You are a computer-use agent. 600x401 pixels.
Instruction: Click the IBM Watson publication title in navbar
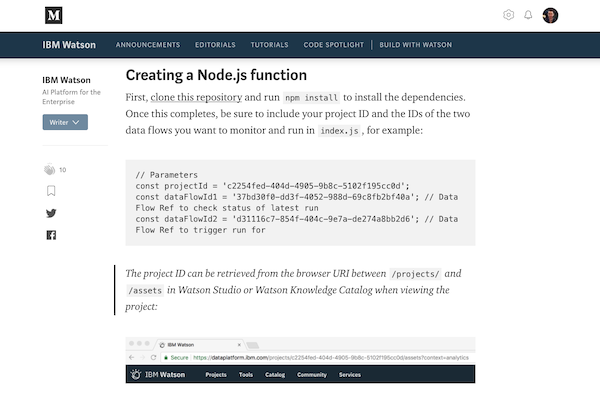[67, 45]
